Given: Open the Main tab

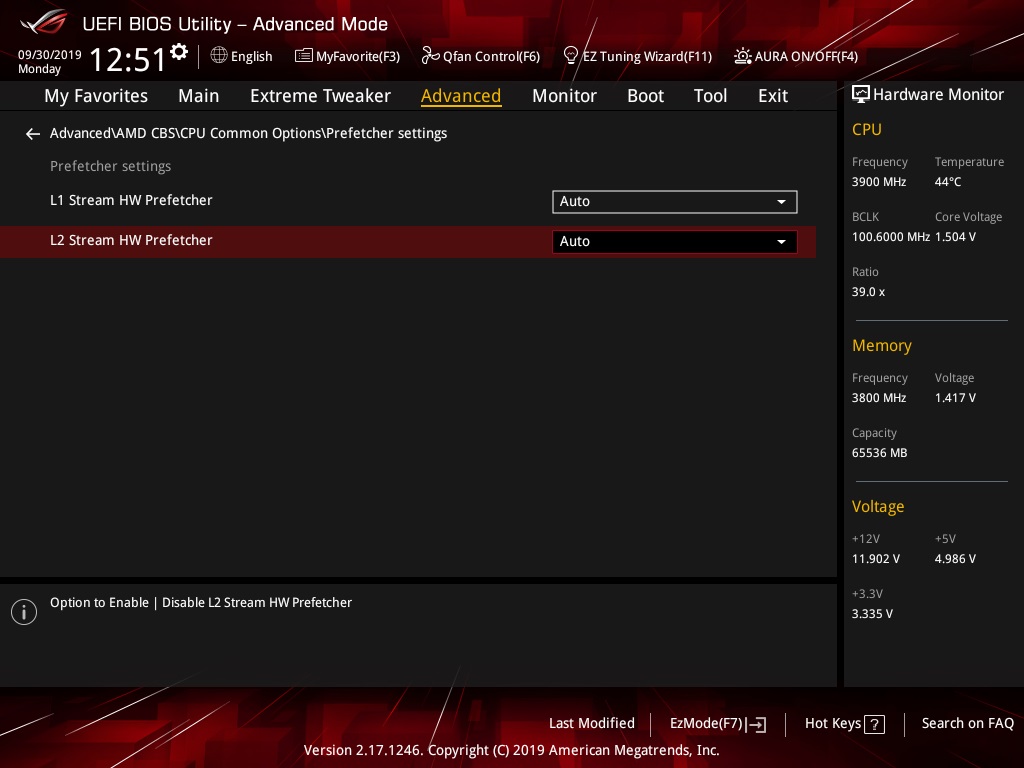Looking at the screenshot, I should click(199, 96).
